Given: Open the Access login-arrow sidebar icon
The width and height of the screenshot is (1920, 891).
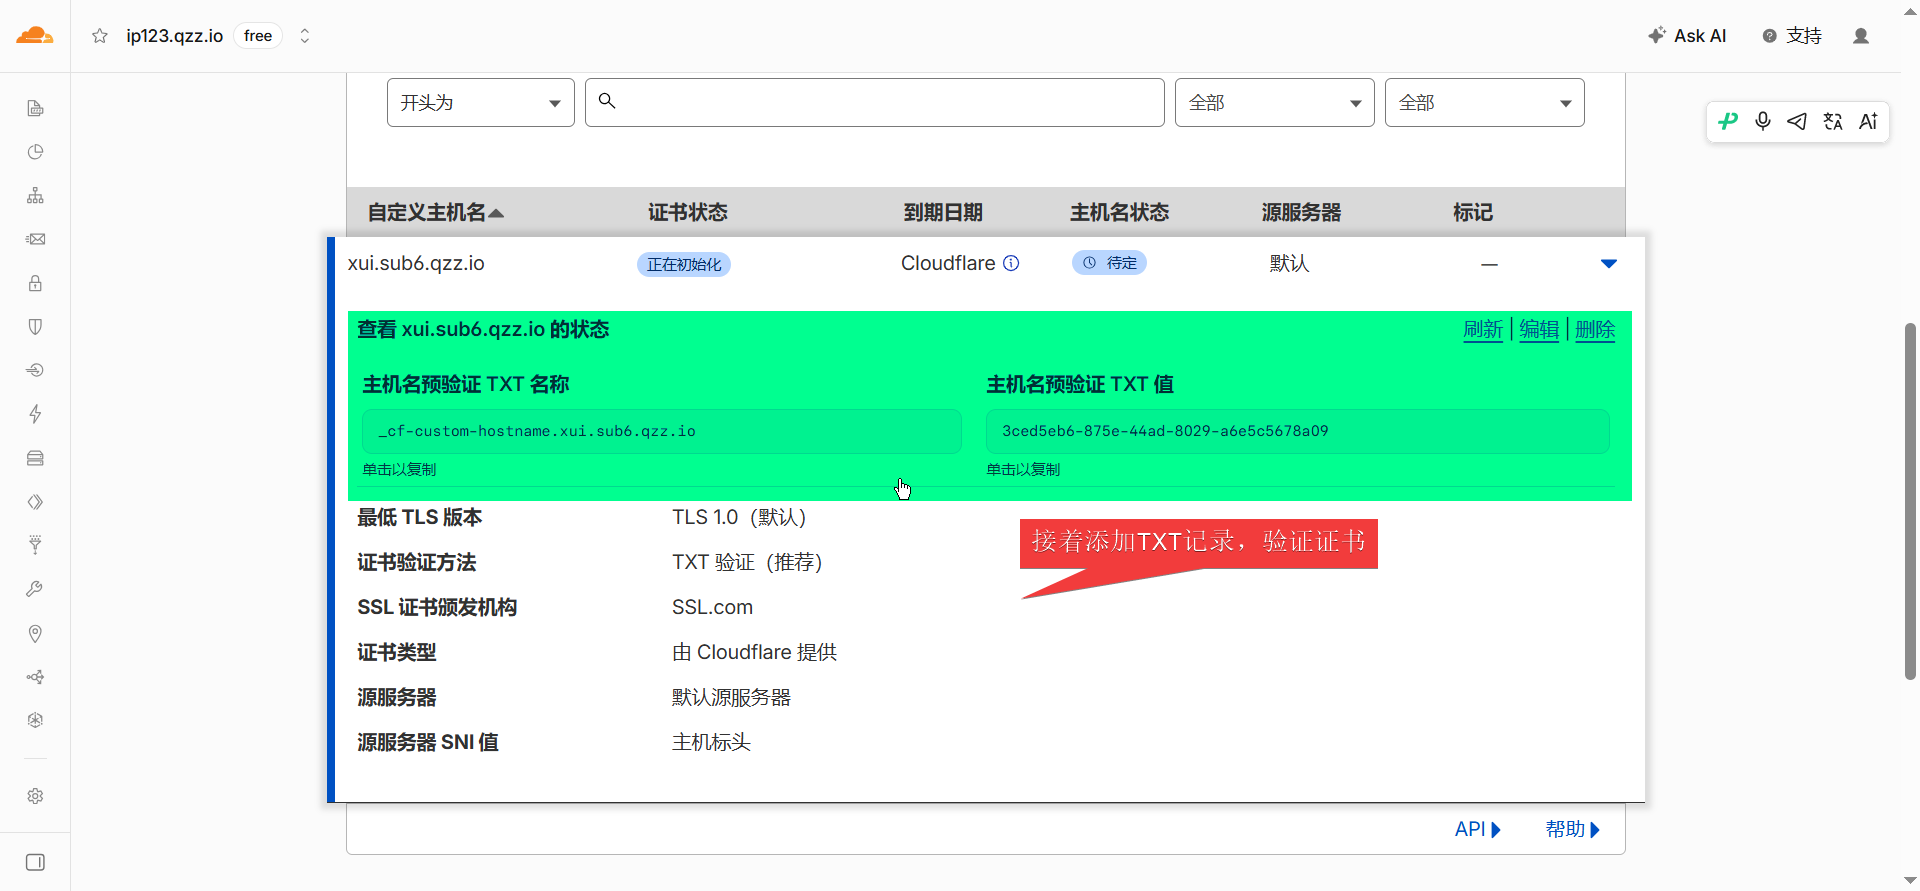Looking at the screenshot, I should point(35,370).
